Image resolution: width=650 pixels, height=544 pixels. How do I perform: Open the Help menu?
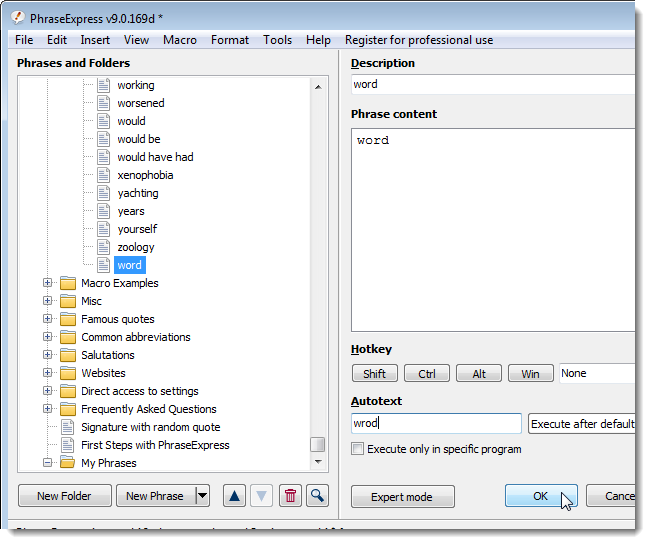pyautogui.click(x=318, y=40)
